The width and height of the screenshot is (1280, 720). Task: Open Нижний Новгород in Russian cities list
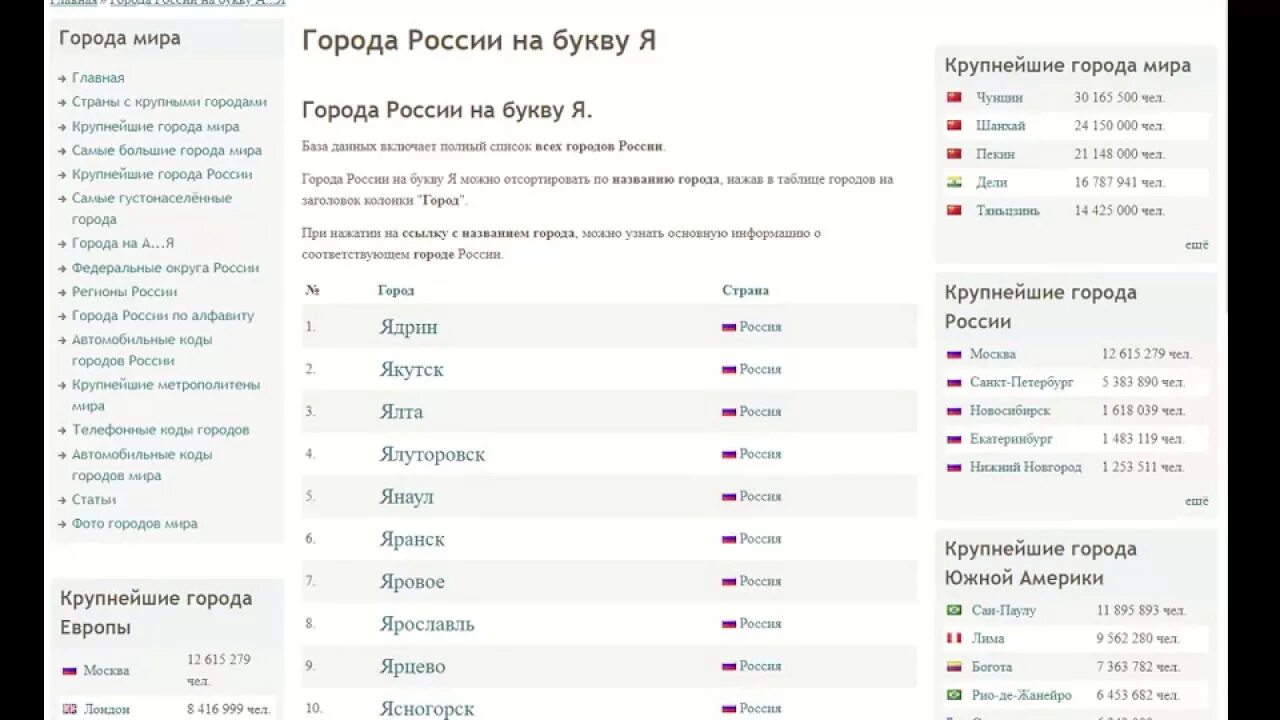coord(1026,467)
